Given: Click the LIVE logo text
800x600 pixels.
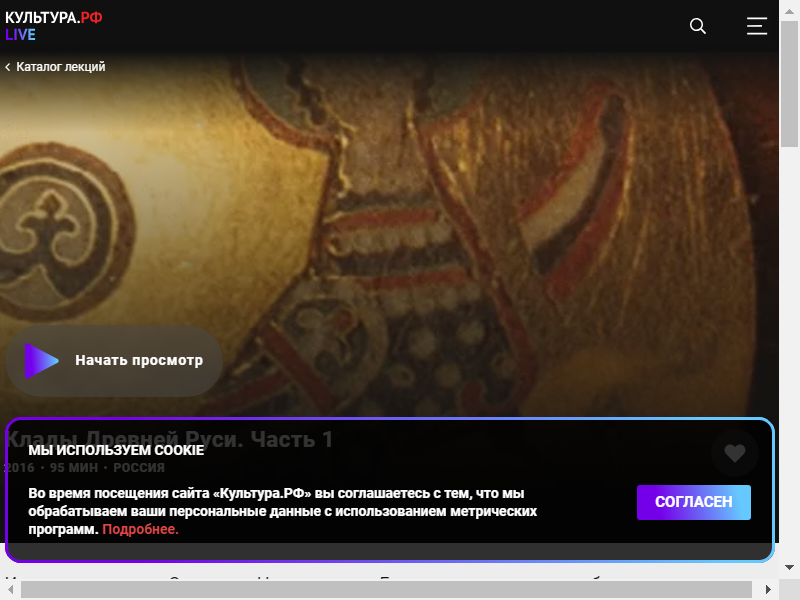Looking at the screenshot, I should pos(20,35).
